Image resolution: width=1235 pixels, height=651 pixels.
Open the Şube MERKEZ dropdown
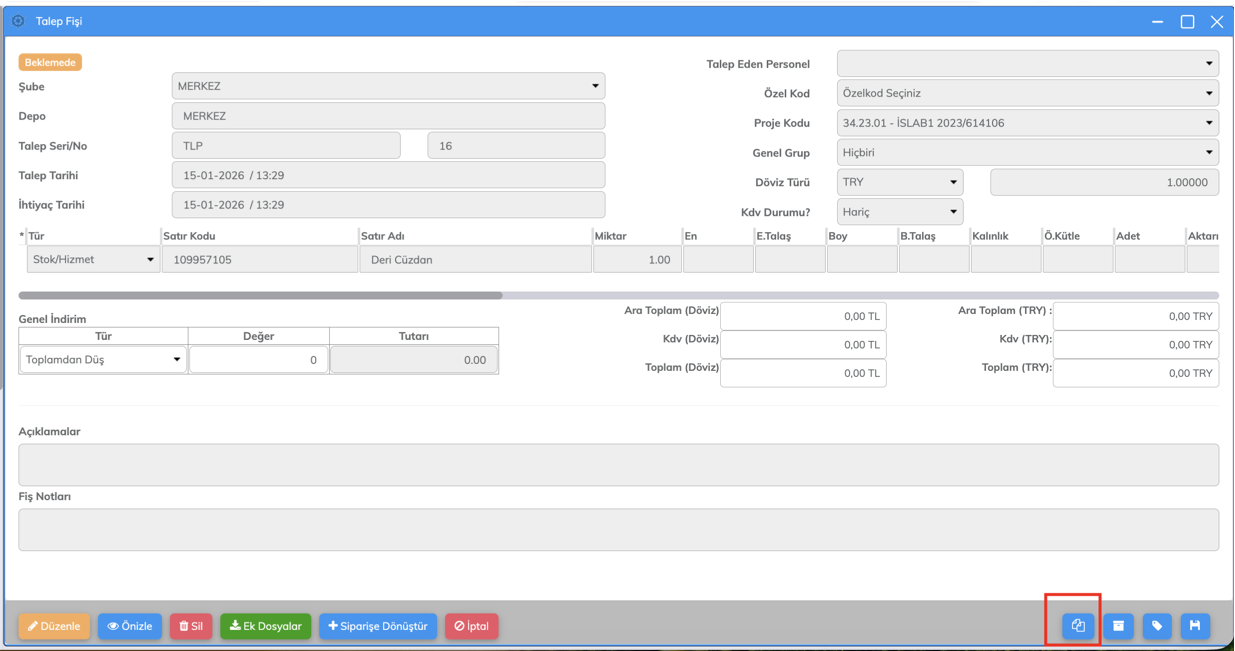pyautogui.click(x=388, y=86)
